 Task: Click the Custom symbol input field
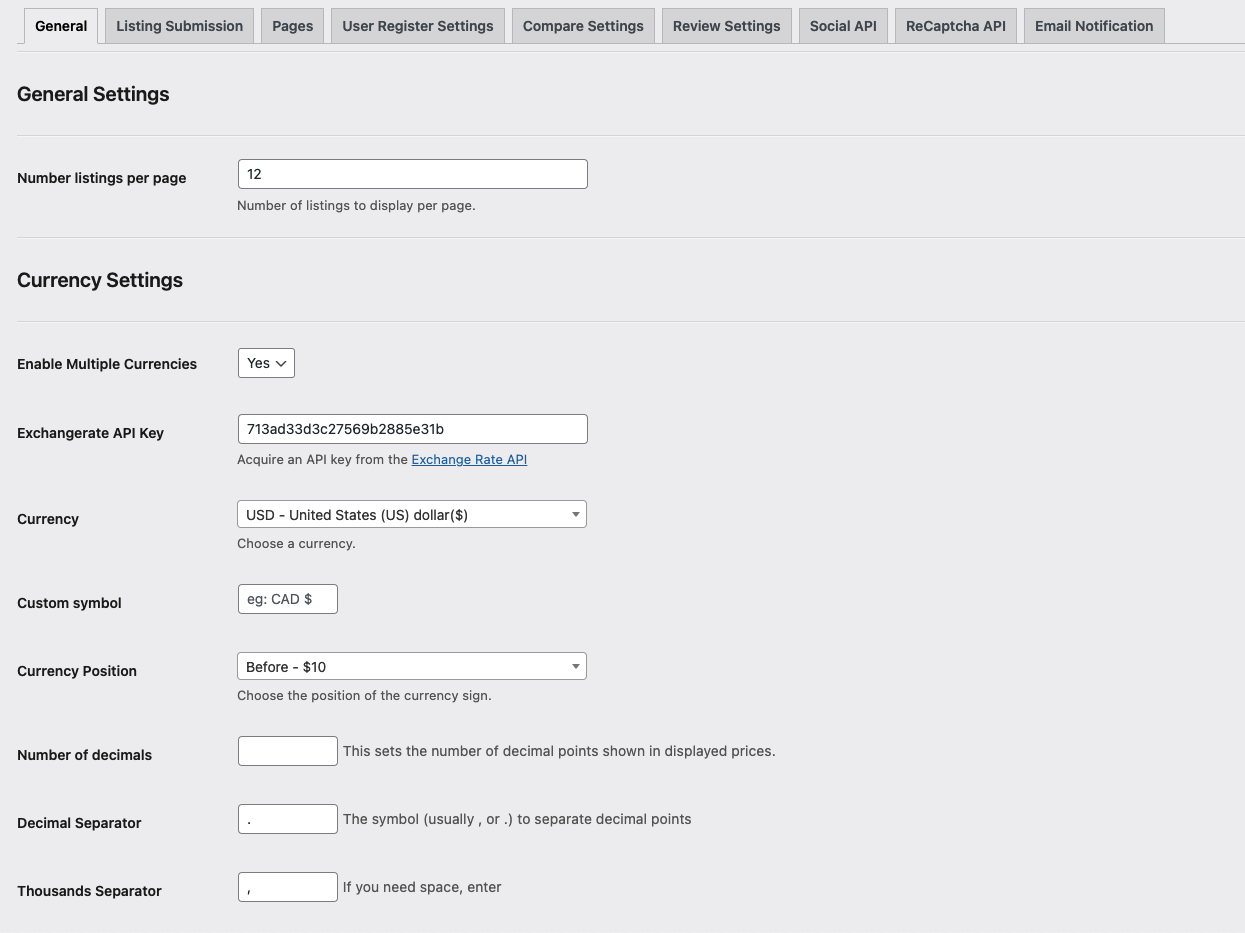(x=287, y=599)
